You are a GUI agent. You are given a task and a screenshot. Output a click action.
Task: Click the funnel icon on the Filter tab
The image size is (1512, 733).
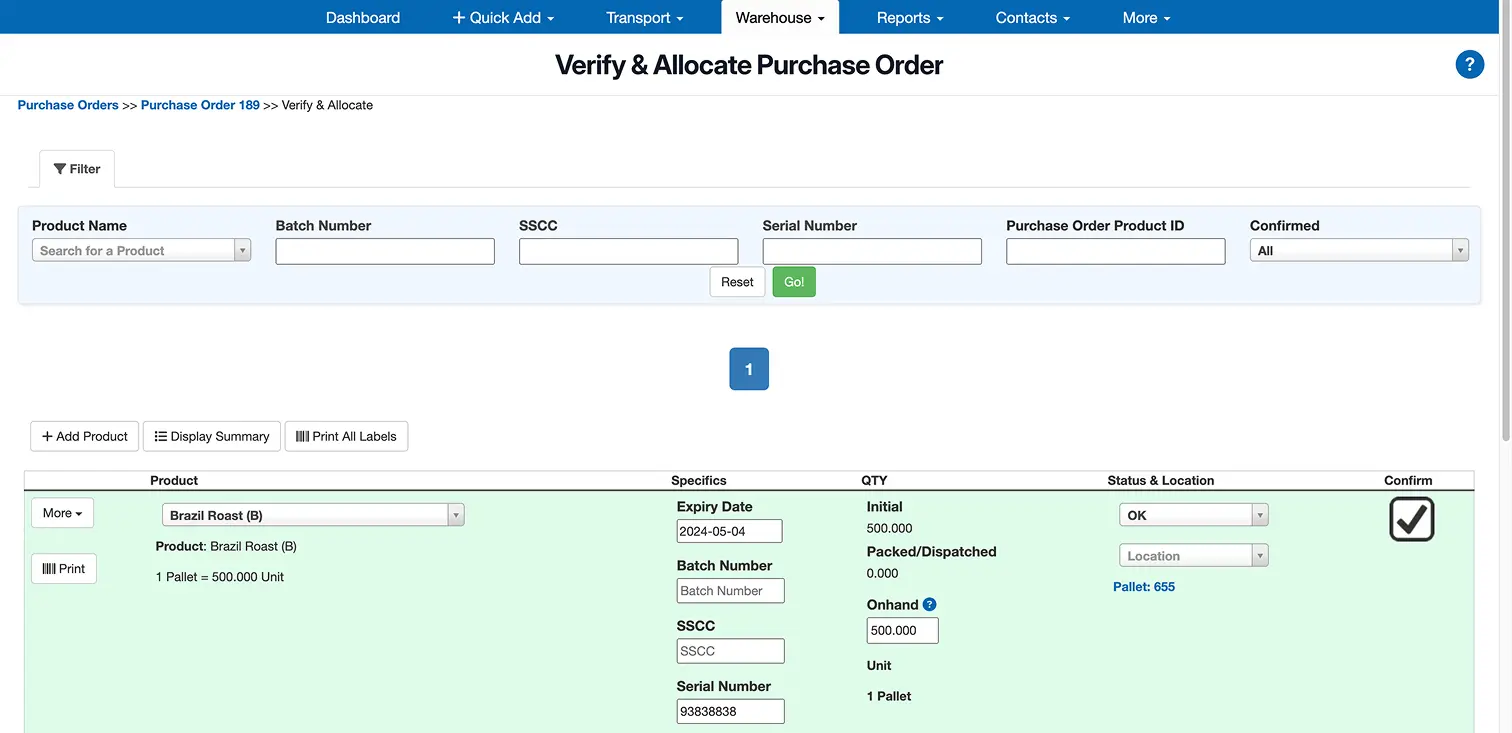tap(60, 168)
